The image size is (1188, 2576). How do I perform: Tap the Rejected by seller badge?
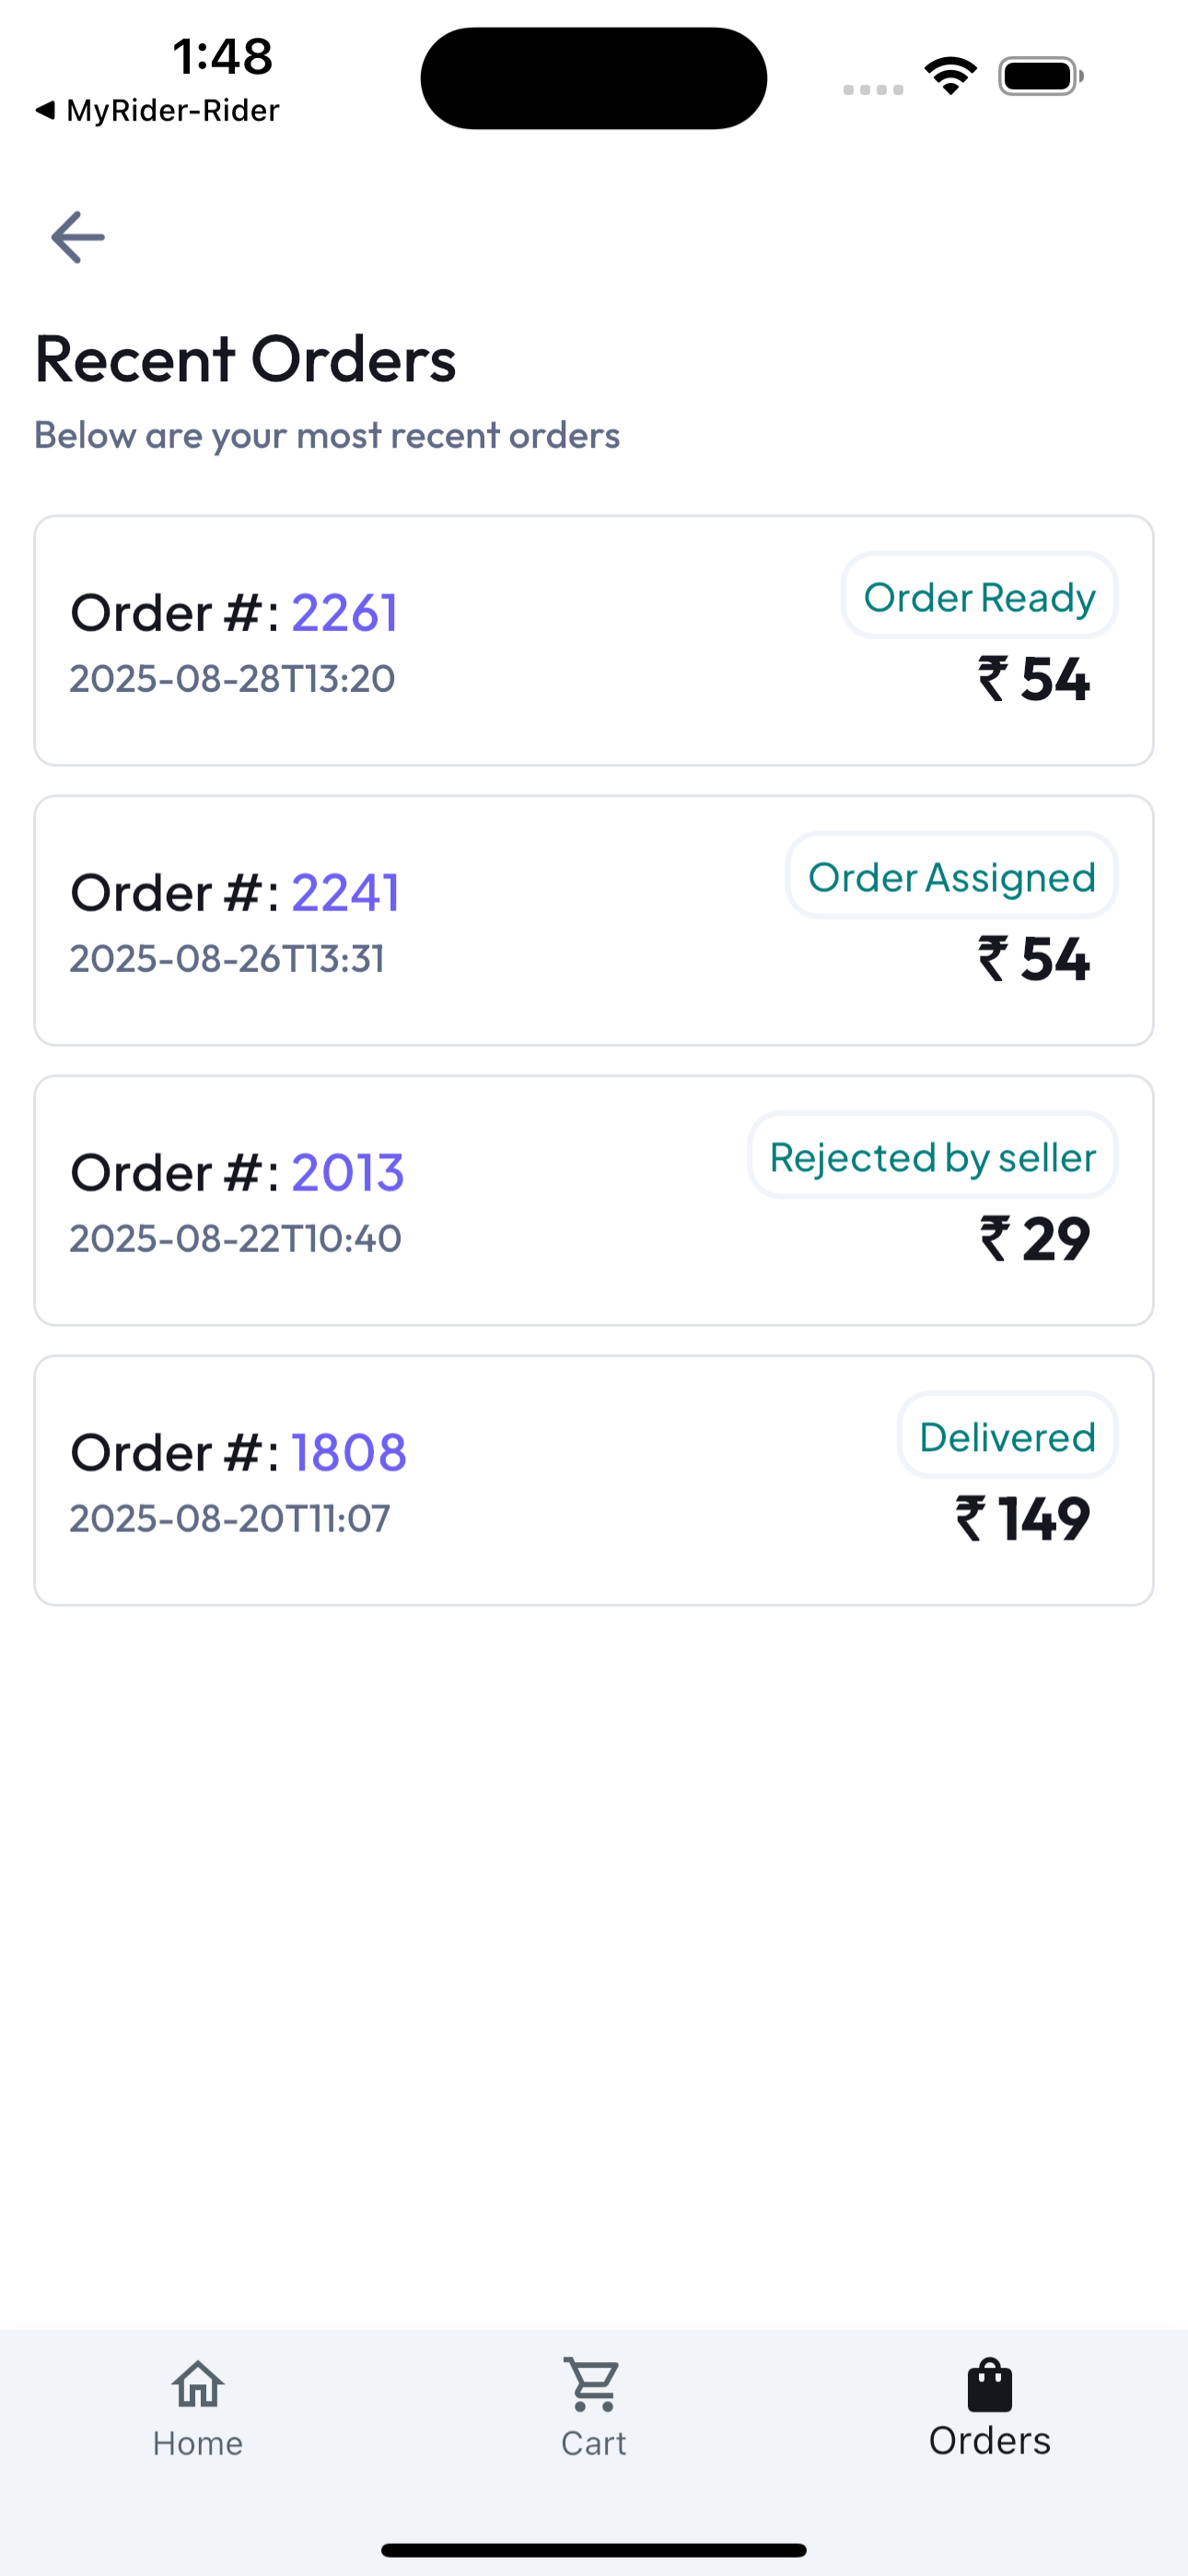932,1156
